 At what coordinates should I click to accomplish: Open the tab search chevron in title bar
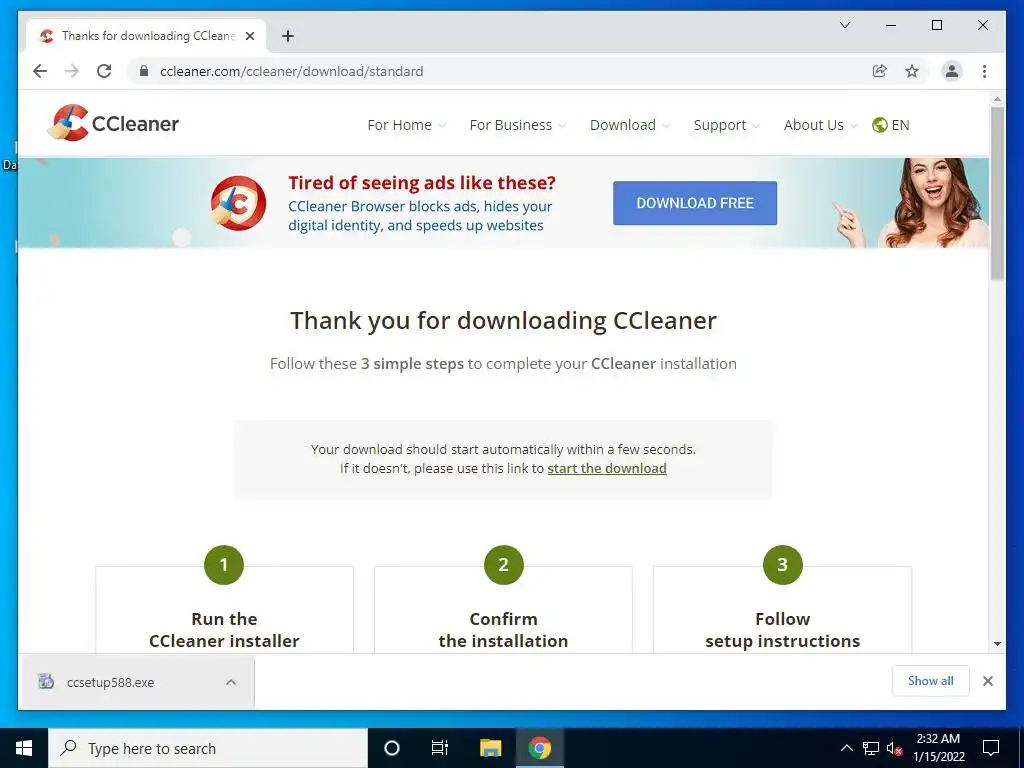[844, 25]
